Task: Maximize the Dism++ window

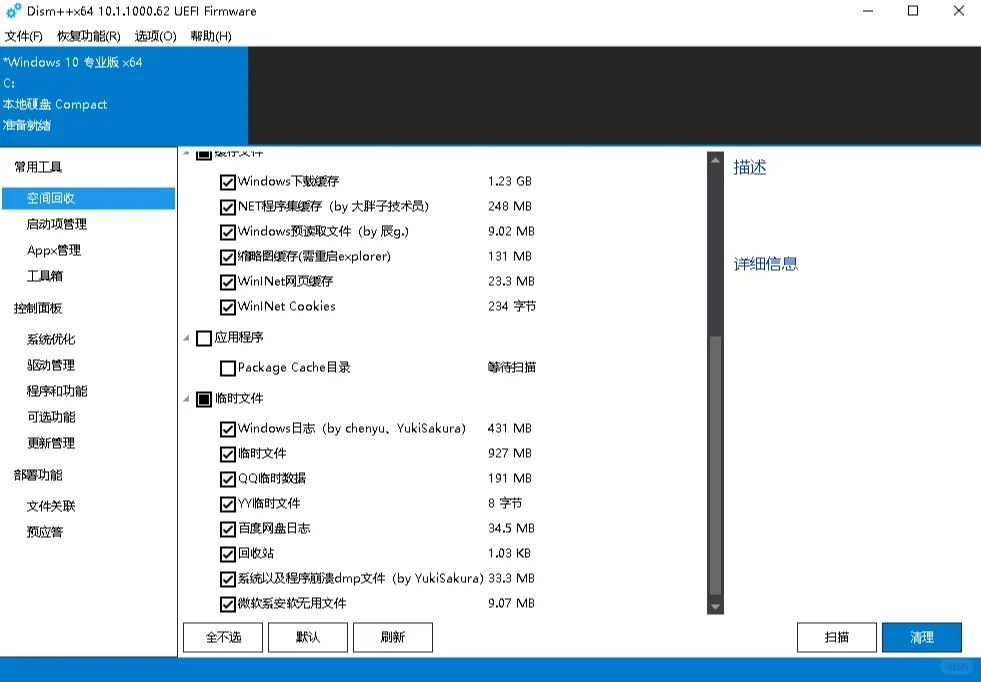Action: click(913, 11)
